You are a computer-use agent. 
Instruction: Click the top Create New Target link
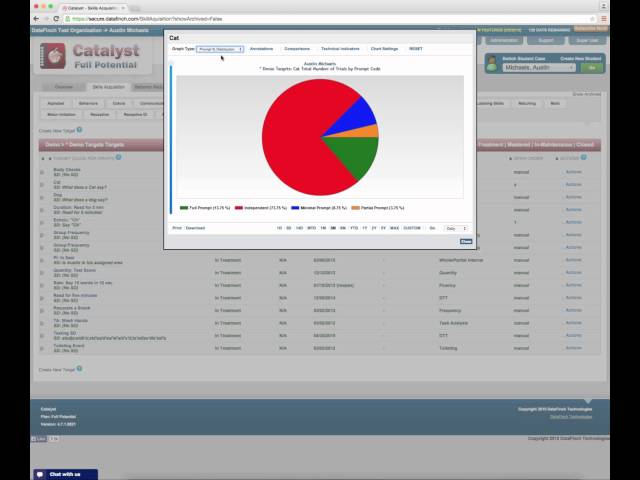tap(57, 131)
